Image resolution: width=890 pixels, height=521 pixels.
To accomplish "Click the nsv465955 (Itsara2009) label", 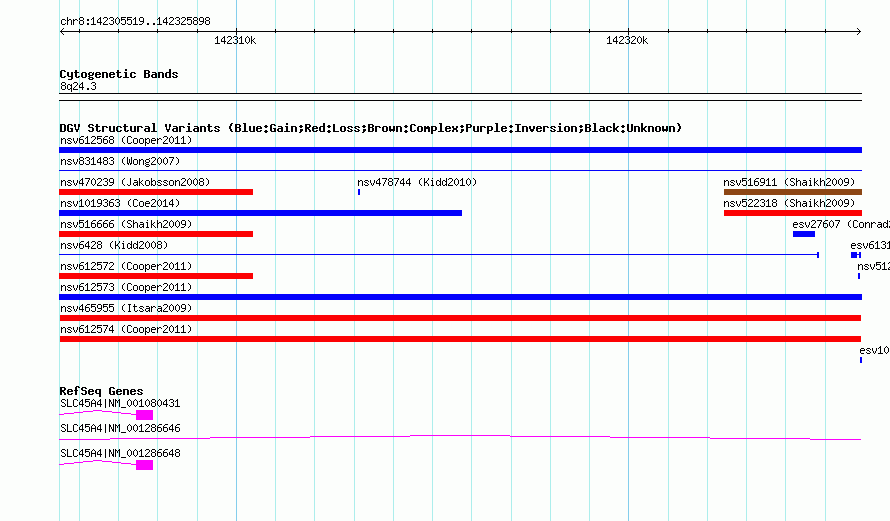I will click(x=126, y=308).
